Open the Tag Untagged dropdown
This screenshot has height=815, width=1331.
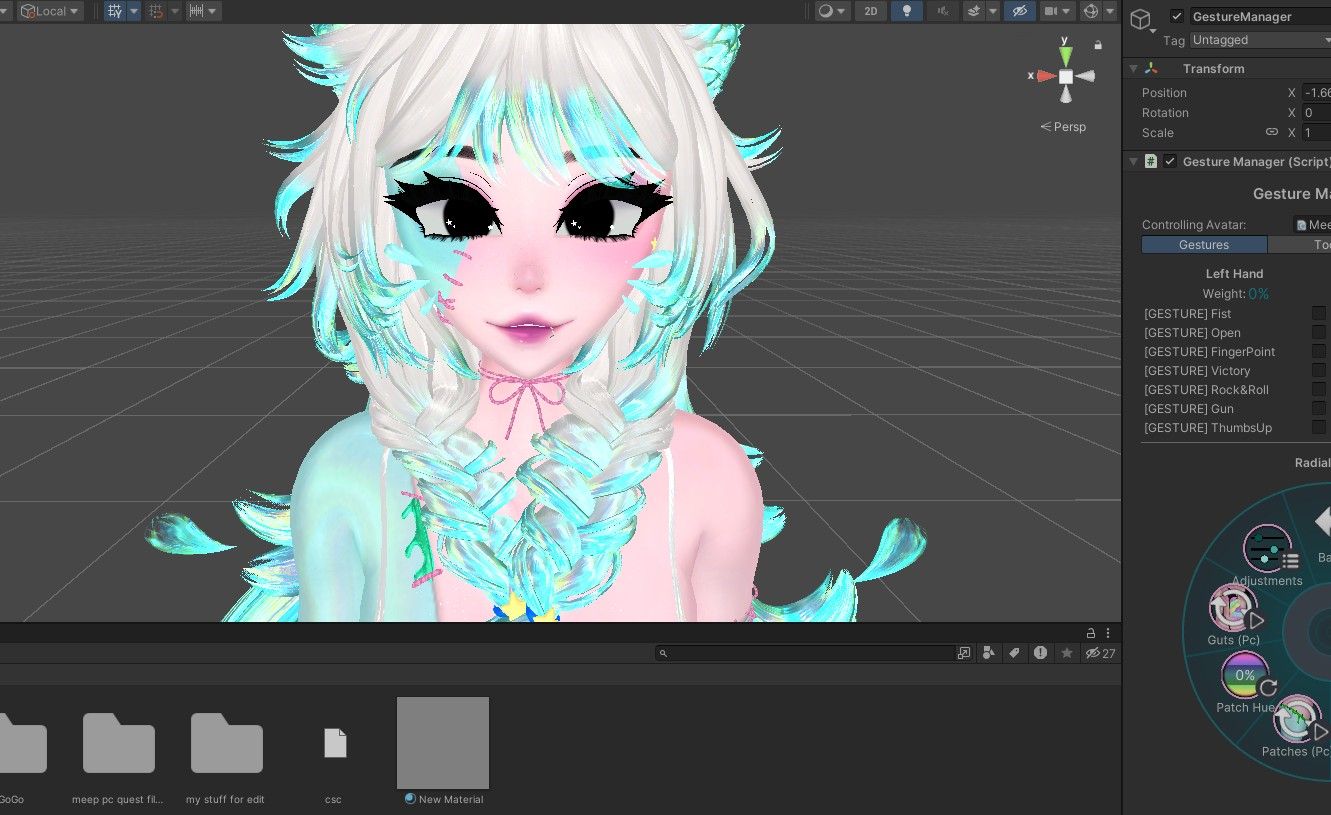tap(1260, 40)
